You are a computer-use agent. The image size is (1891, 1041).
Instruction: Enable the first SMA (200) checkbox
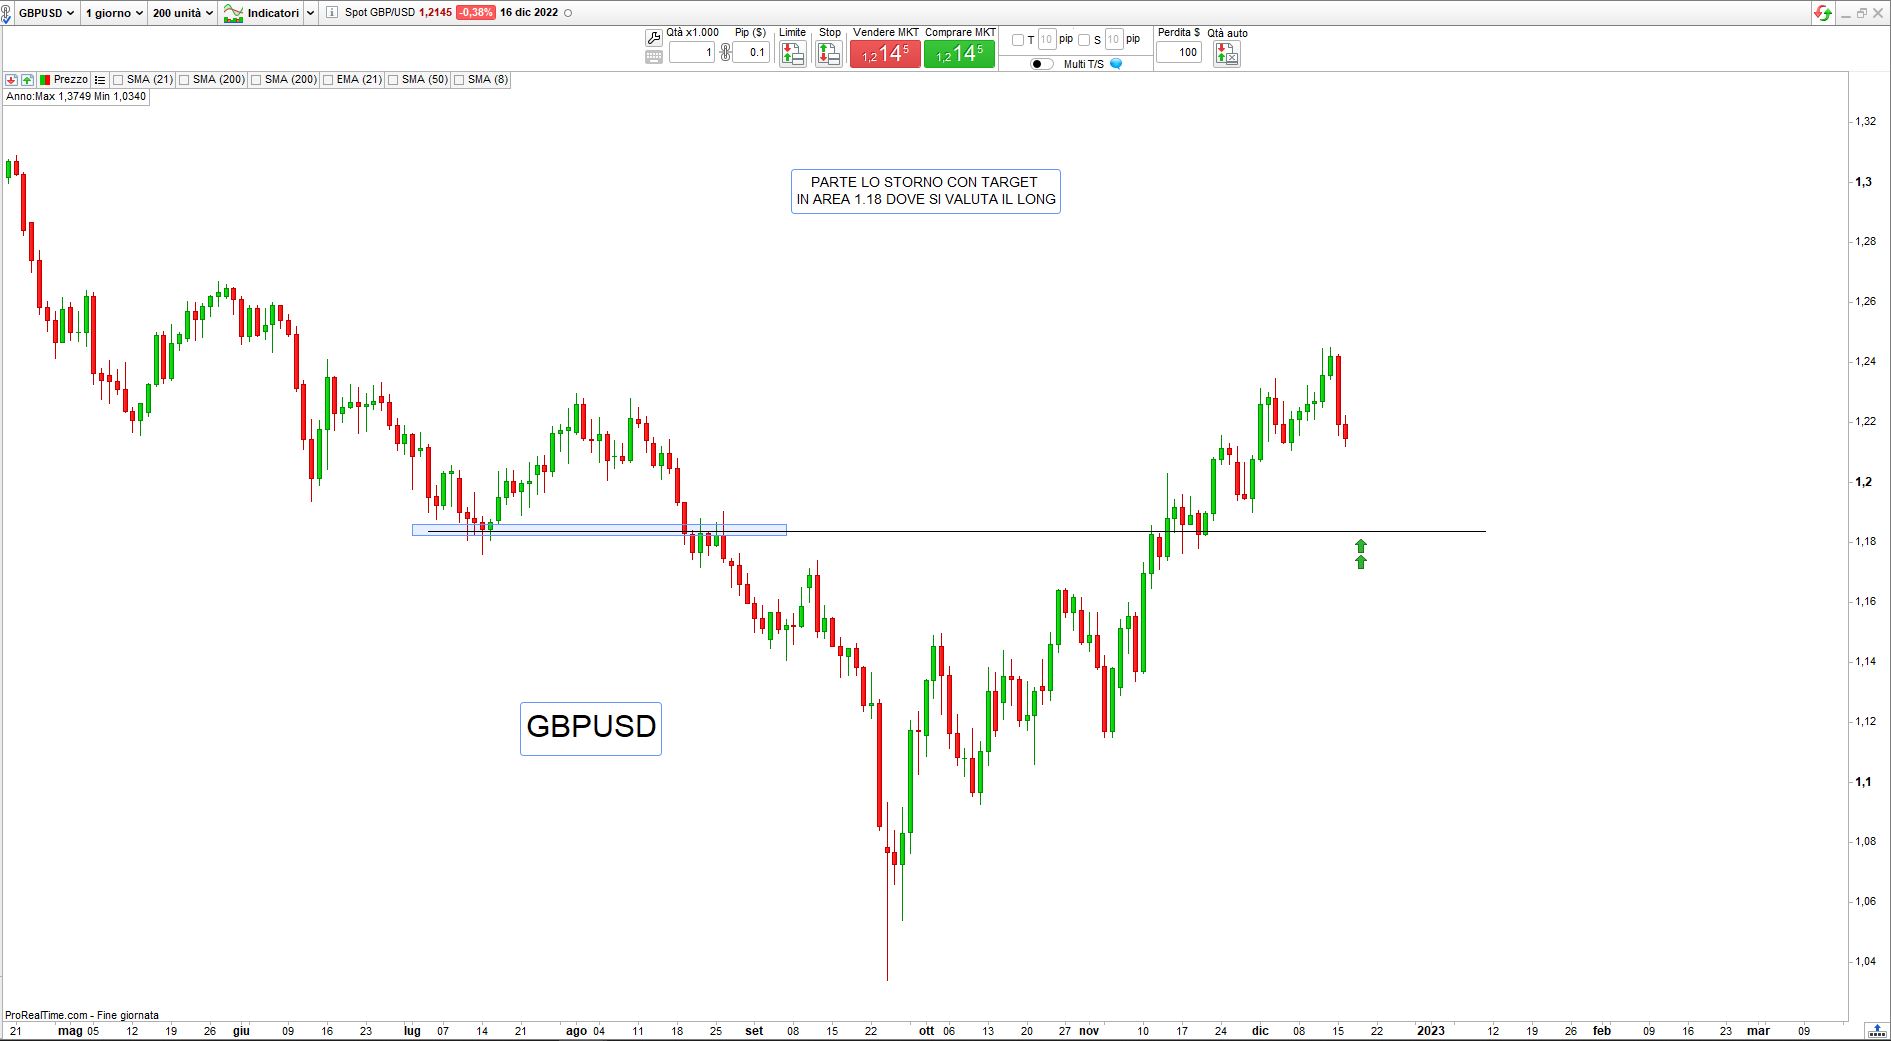point(184,80)
